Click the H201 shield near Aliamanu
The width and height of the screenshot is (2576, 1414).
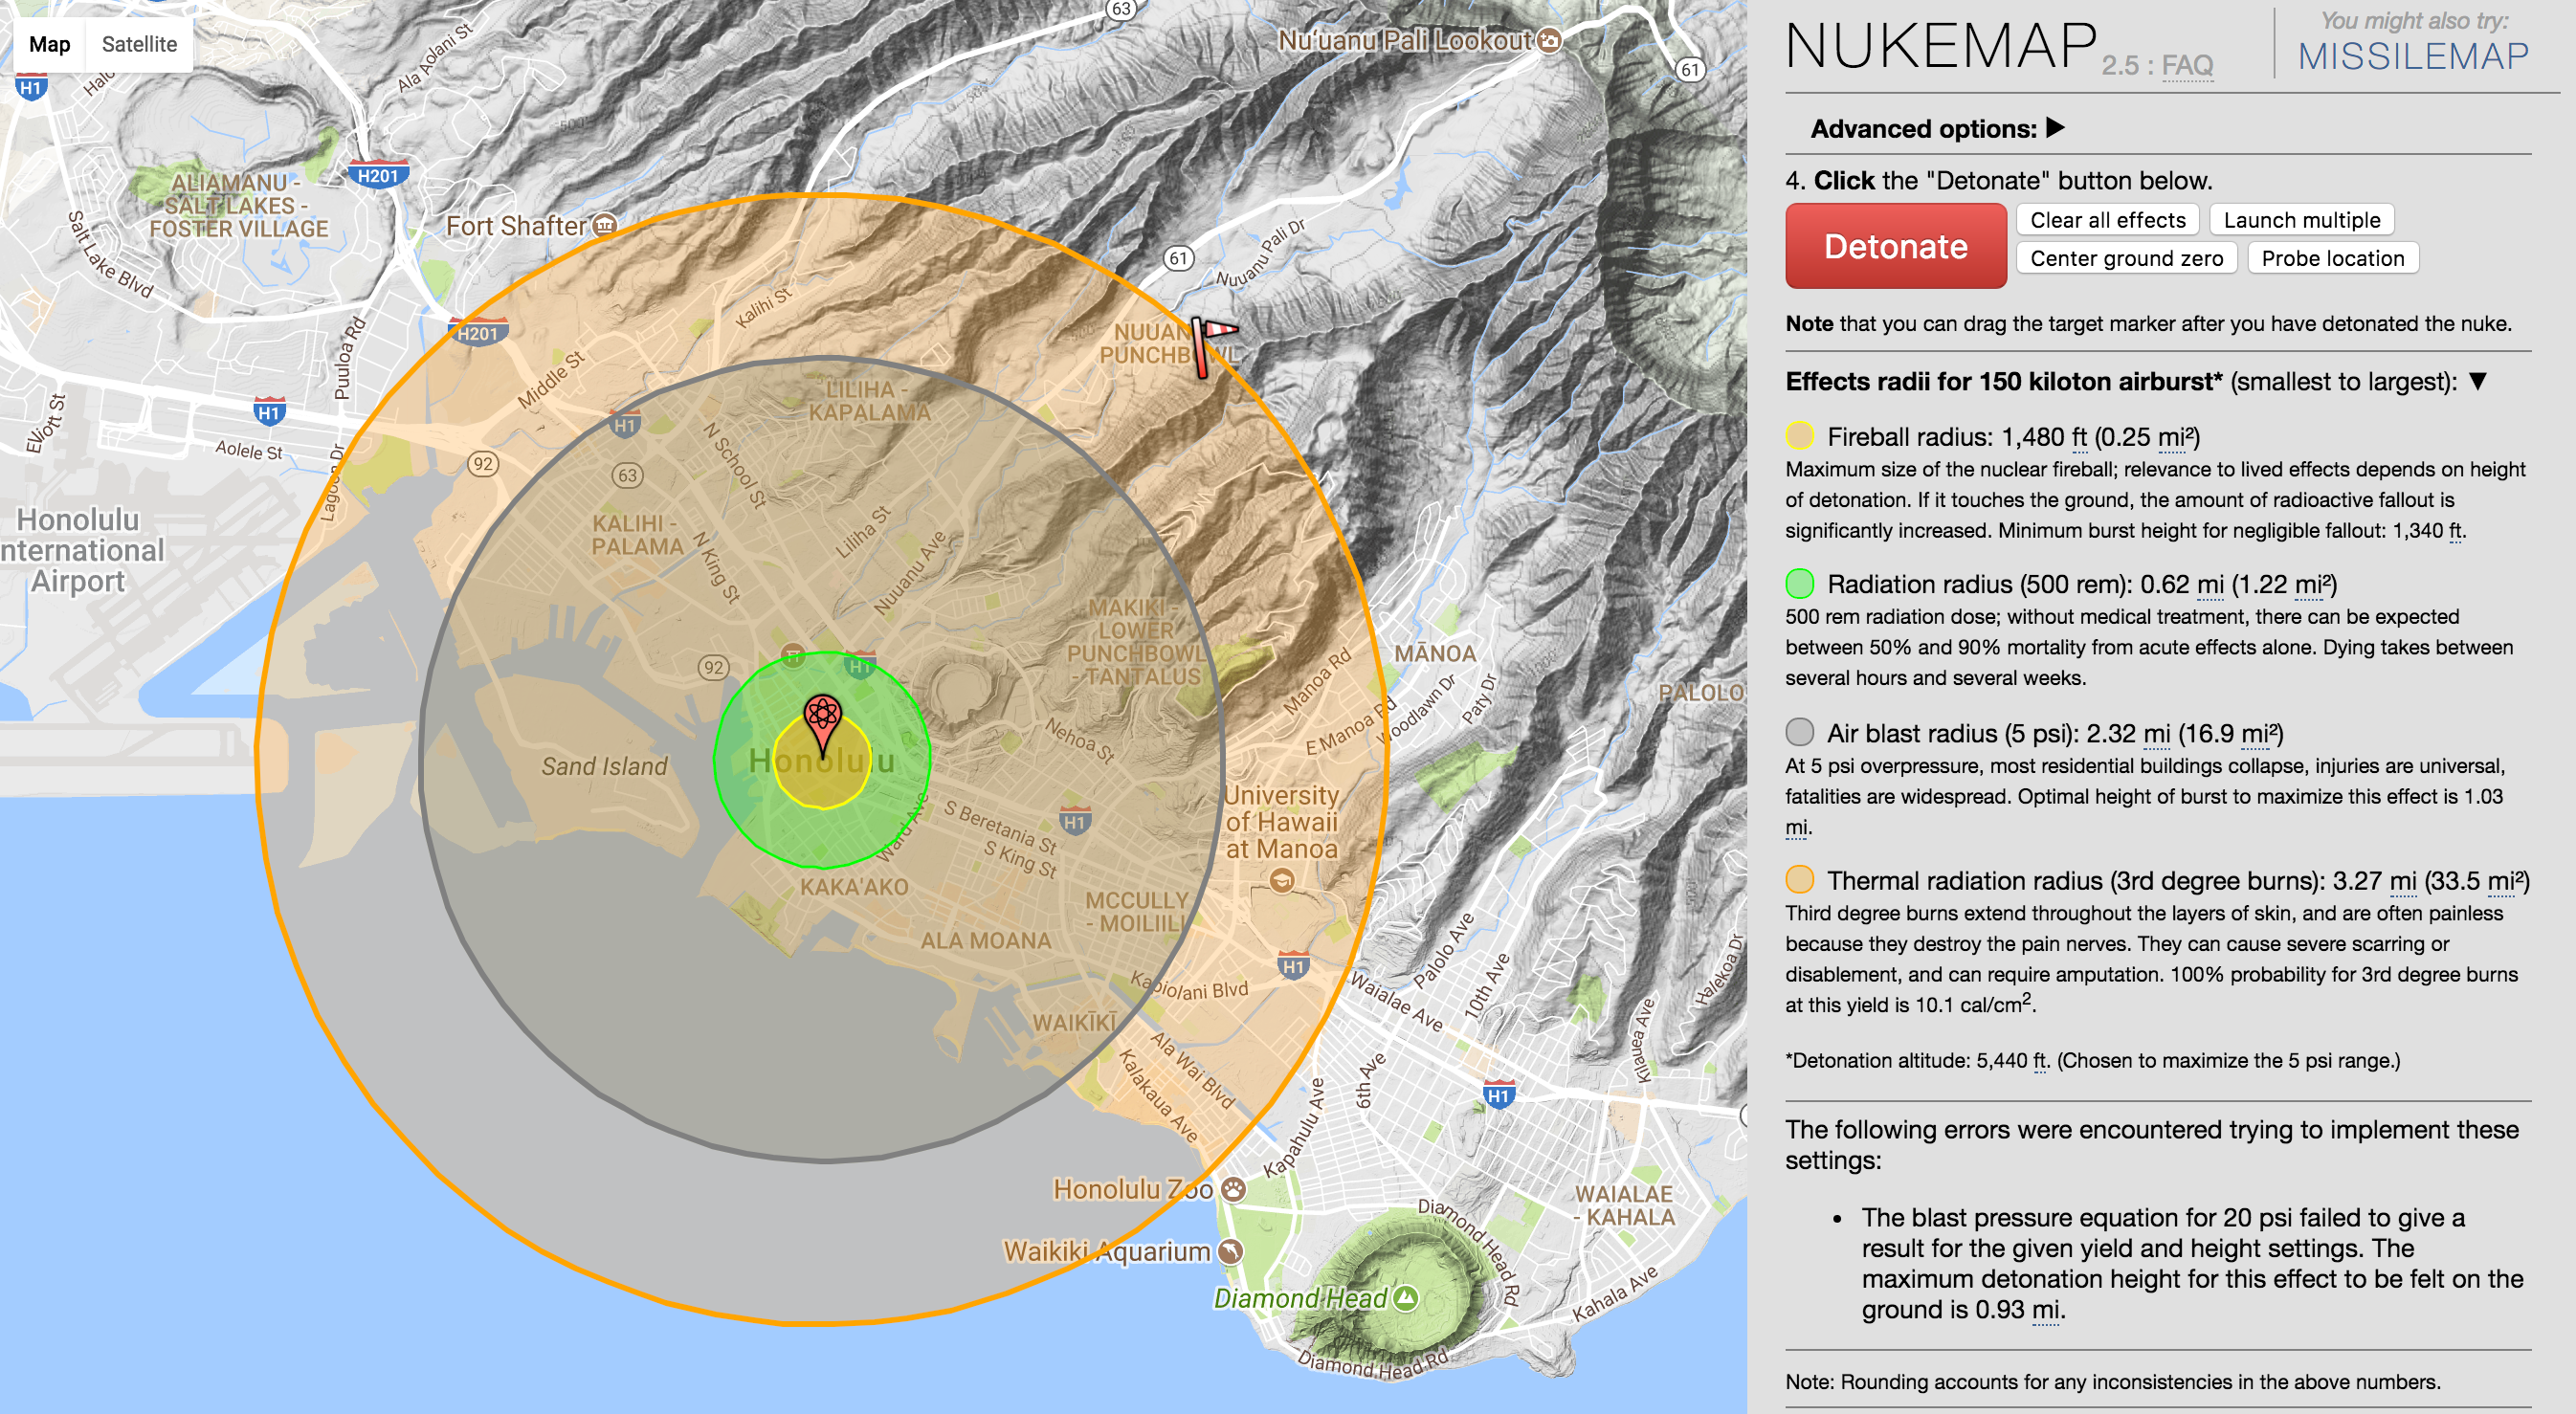tap(377, 176)
